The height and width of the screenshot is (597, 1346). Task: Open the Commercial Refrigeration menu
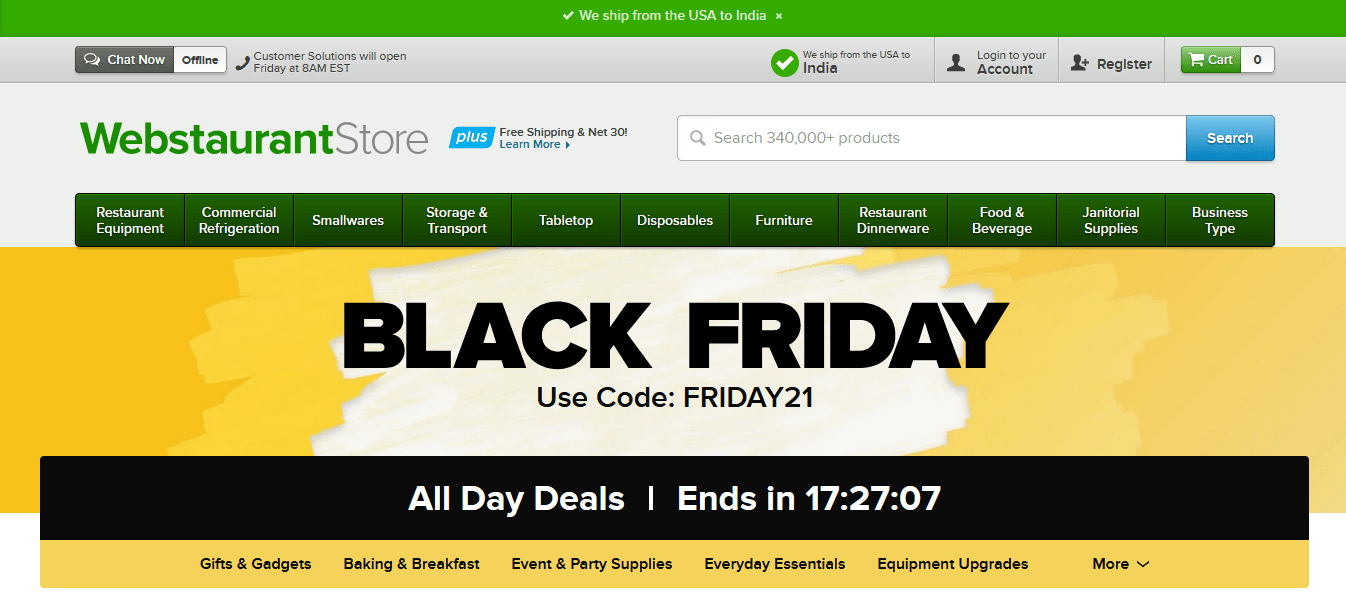[239, 220]
